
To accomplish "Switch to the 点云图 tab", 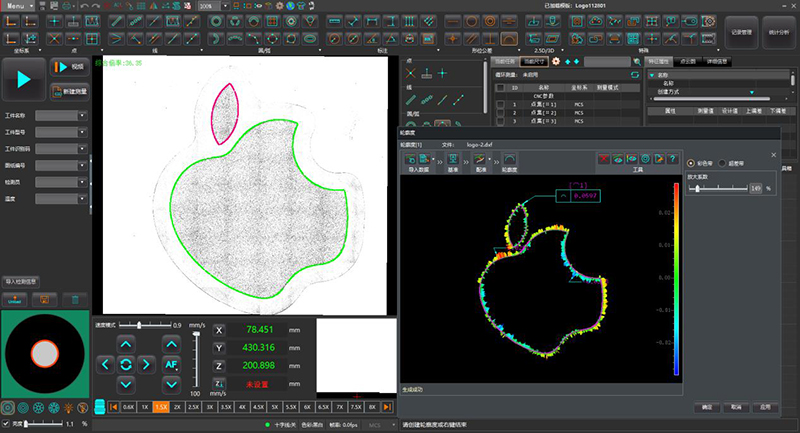I will coord(688,61).
